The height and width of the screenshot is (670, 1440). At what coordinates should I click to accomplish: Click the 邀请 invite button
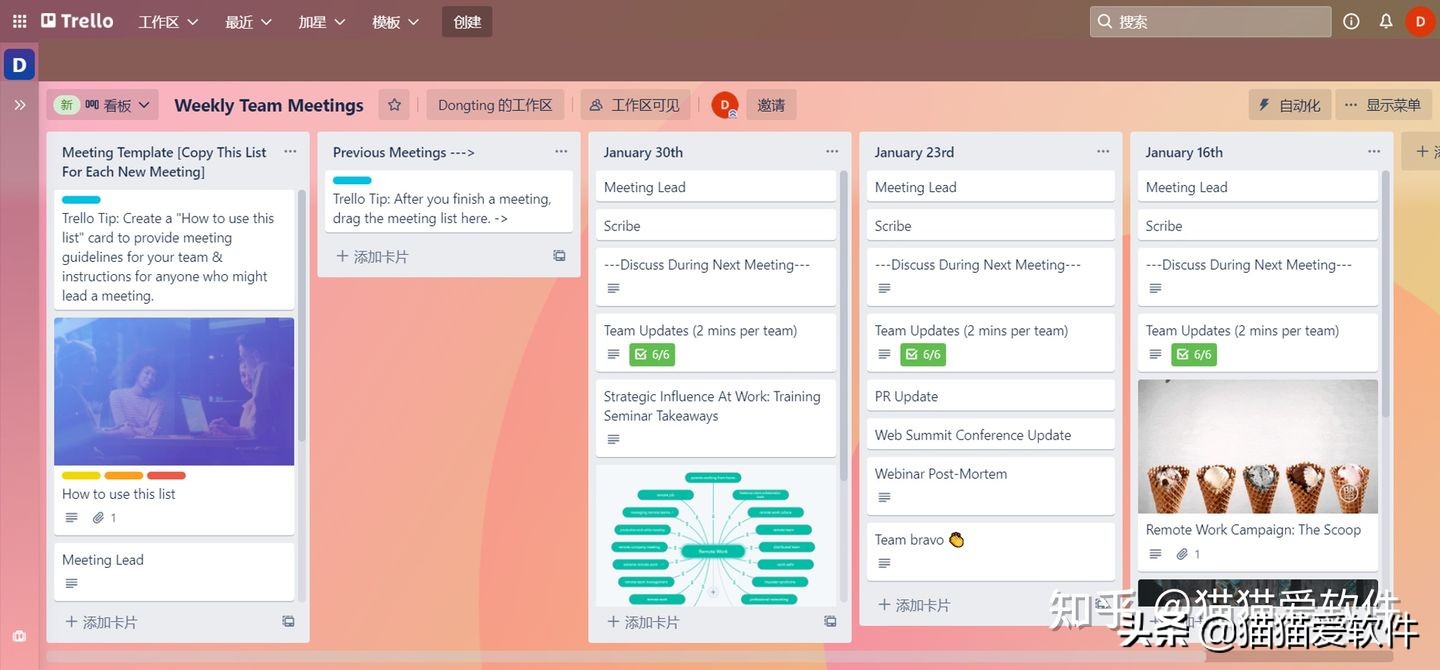(771, 105)
